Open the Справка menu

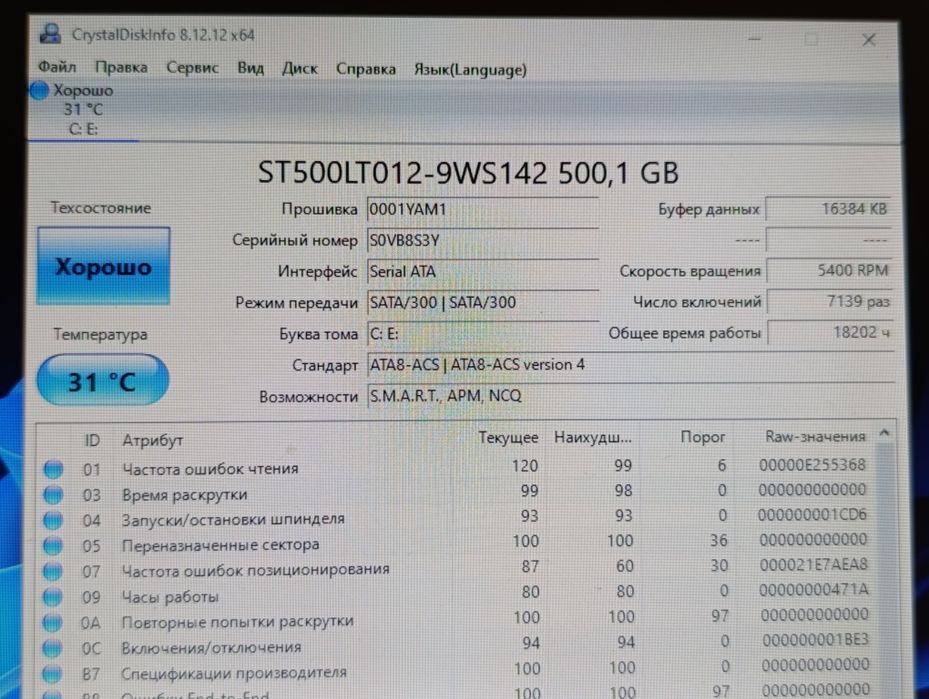366,69
